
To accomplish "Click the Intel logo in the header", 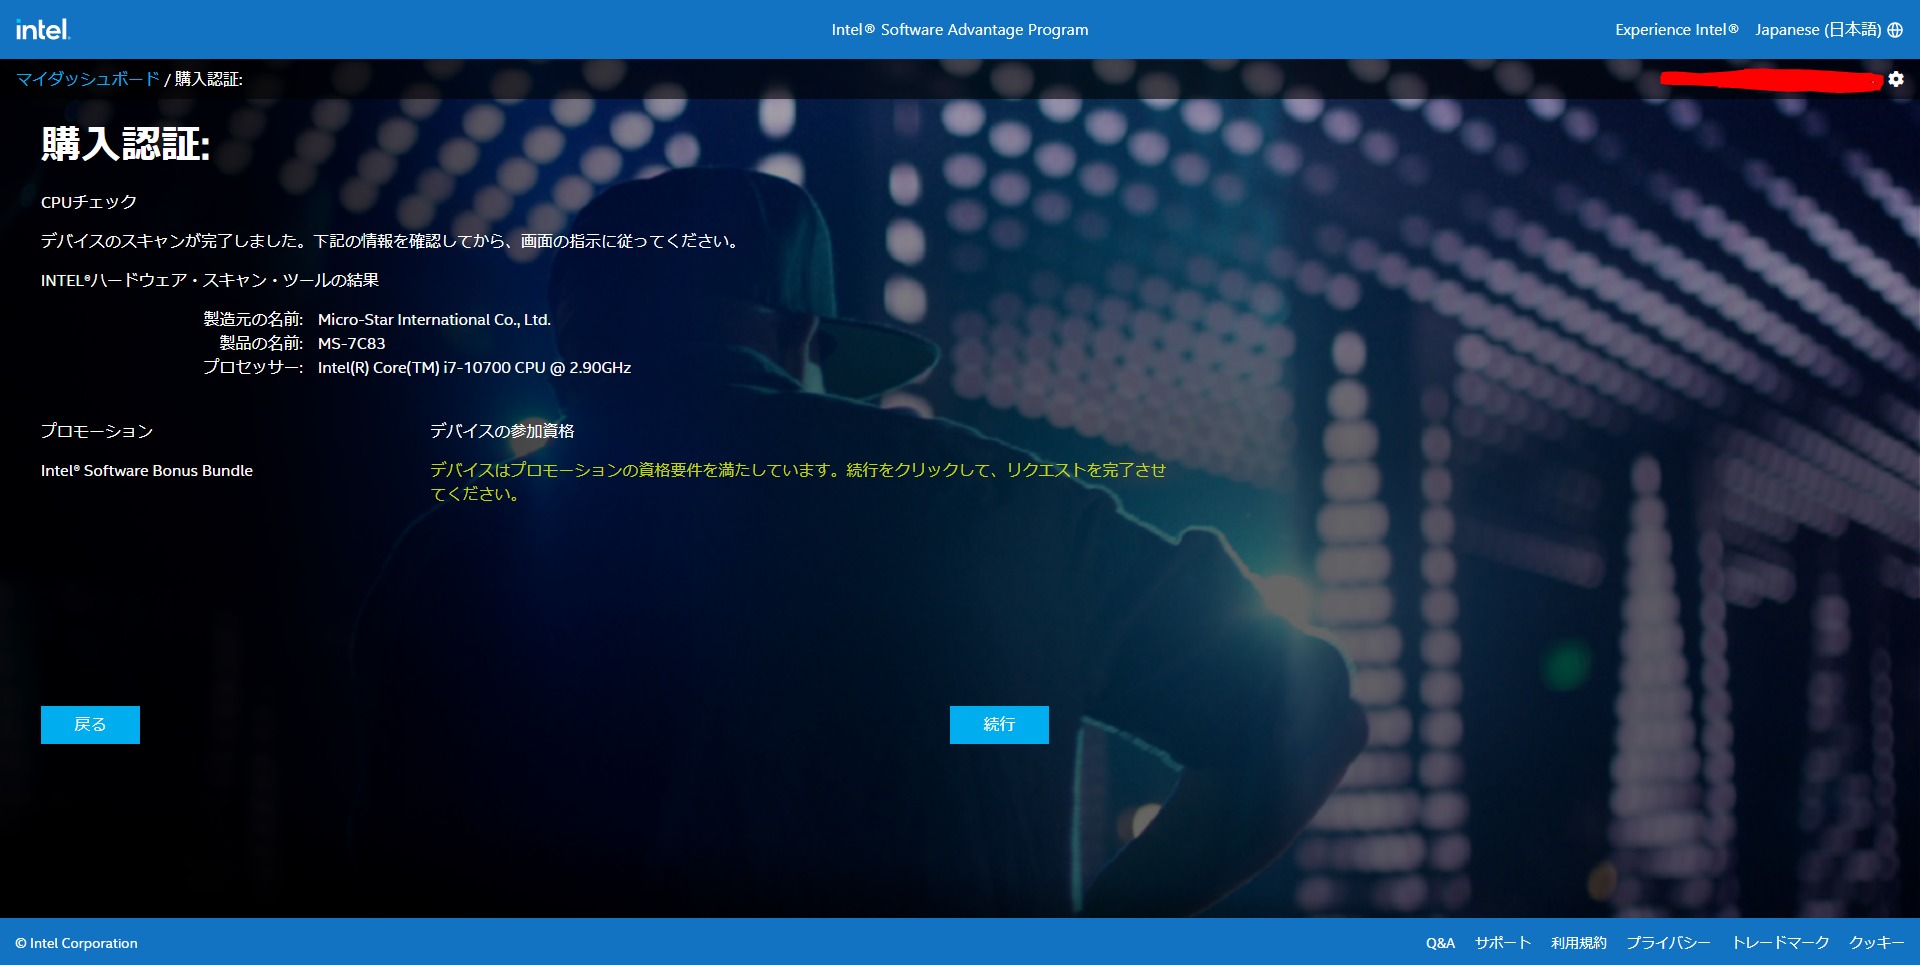I will click(x=42, y=29).
